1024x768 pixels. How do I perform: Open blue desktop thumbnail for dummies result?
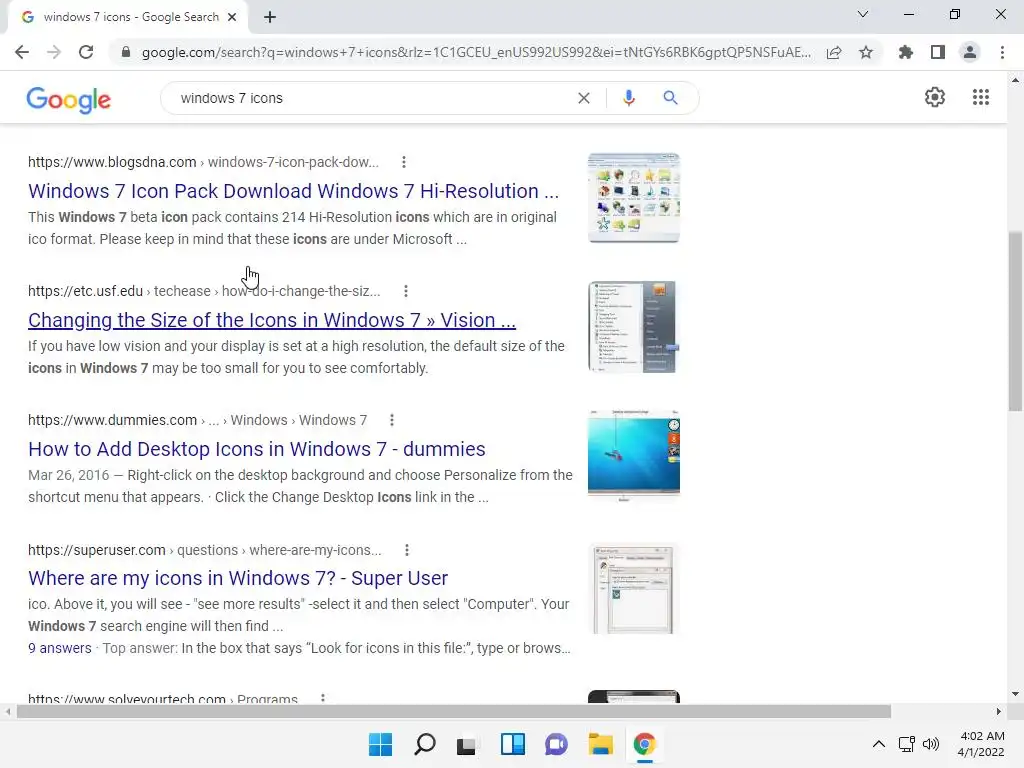(x=633, y=456)
